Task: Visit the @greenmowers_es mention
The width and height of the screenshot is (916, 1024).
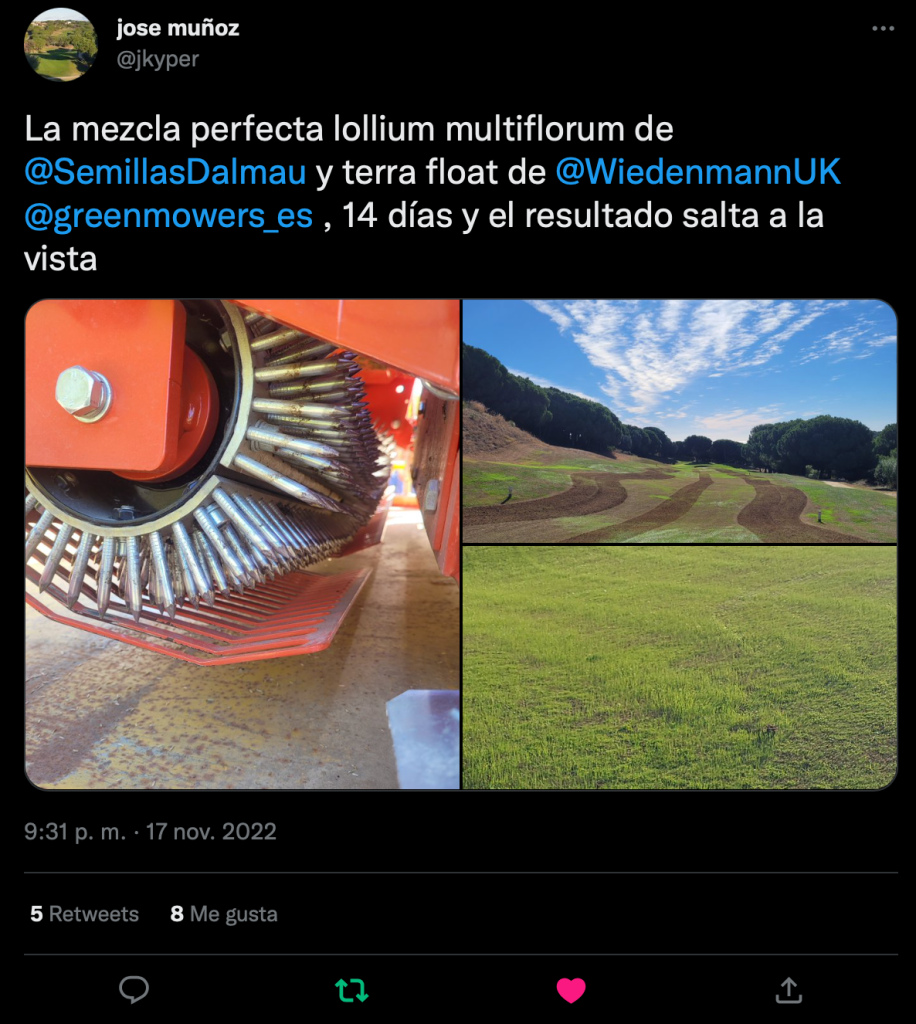Action: (x=168, y=216)
